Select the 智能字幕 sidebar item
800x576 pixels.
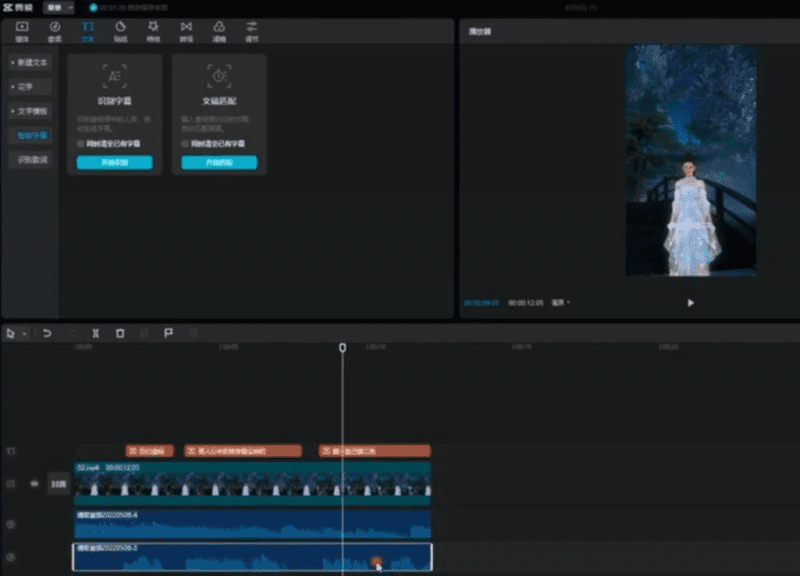tap(30, 135)
